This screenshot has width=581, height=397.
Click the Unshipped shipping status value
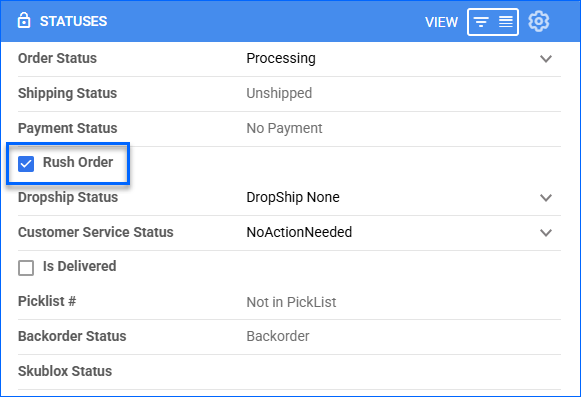click(279, 93)
